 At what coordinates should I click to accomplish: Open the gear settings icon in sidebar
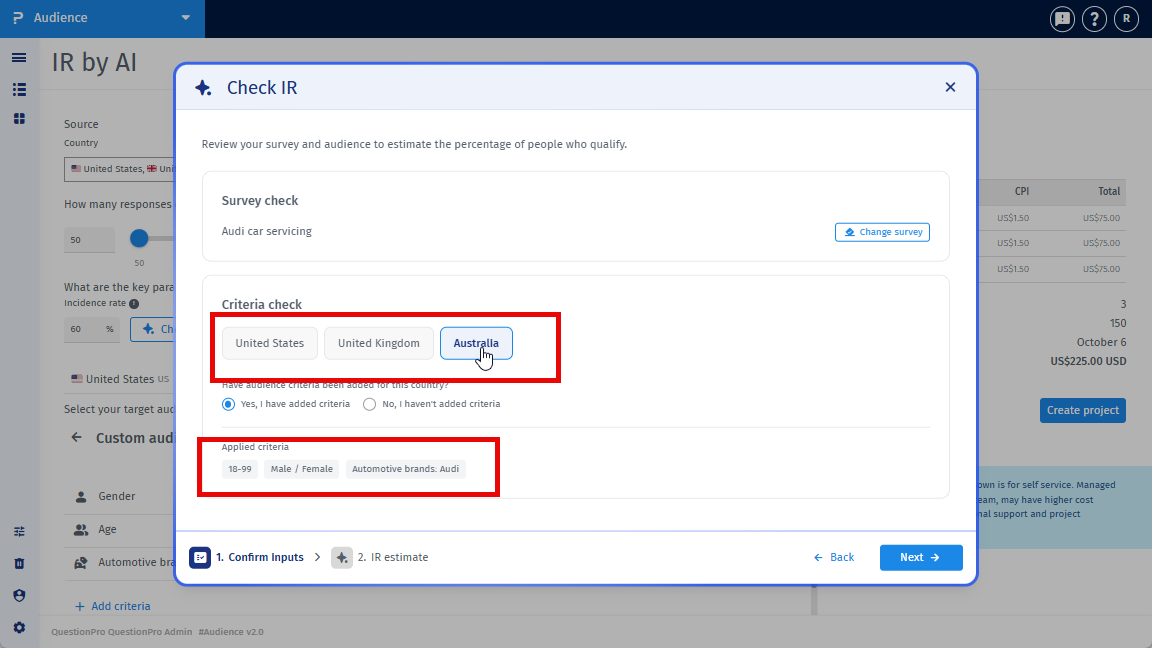click(19, 628)
